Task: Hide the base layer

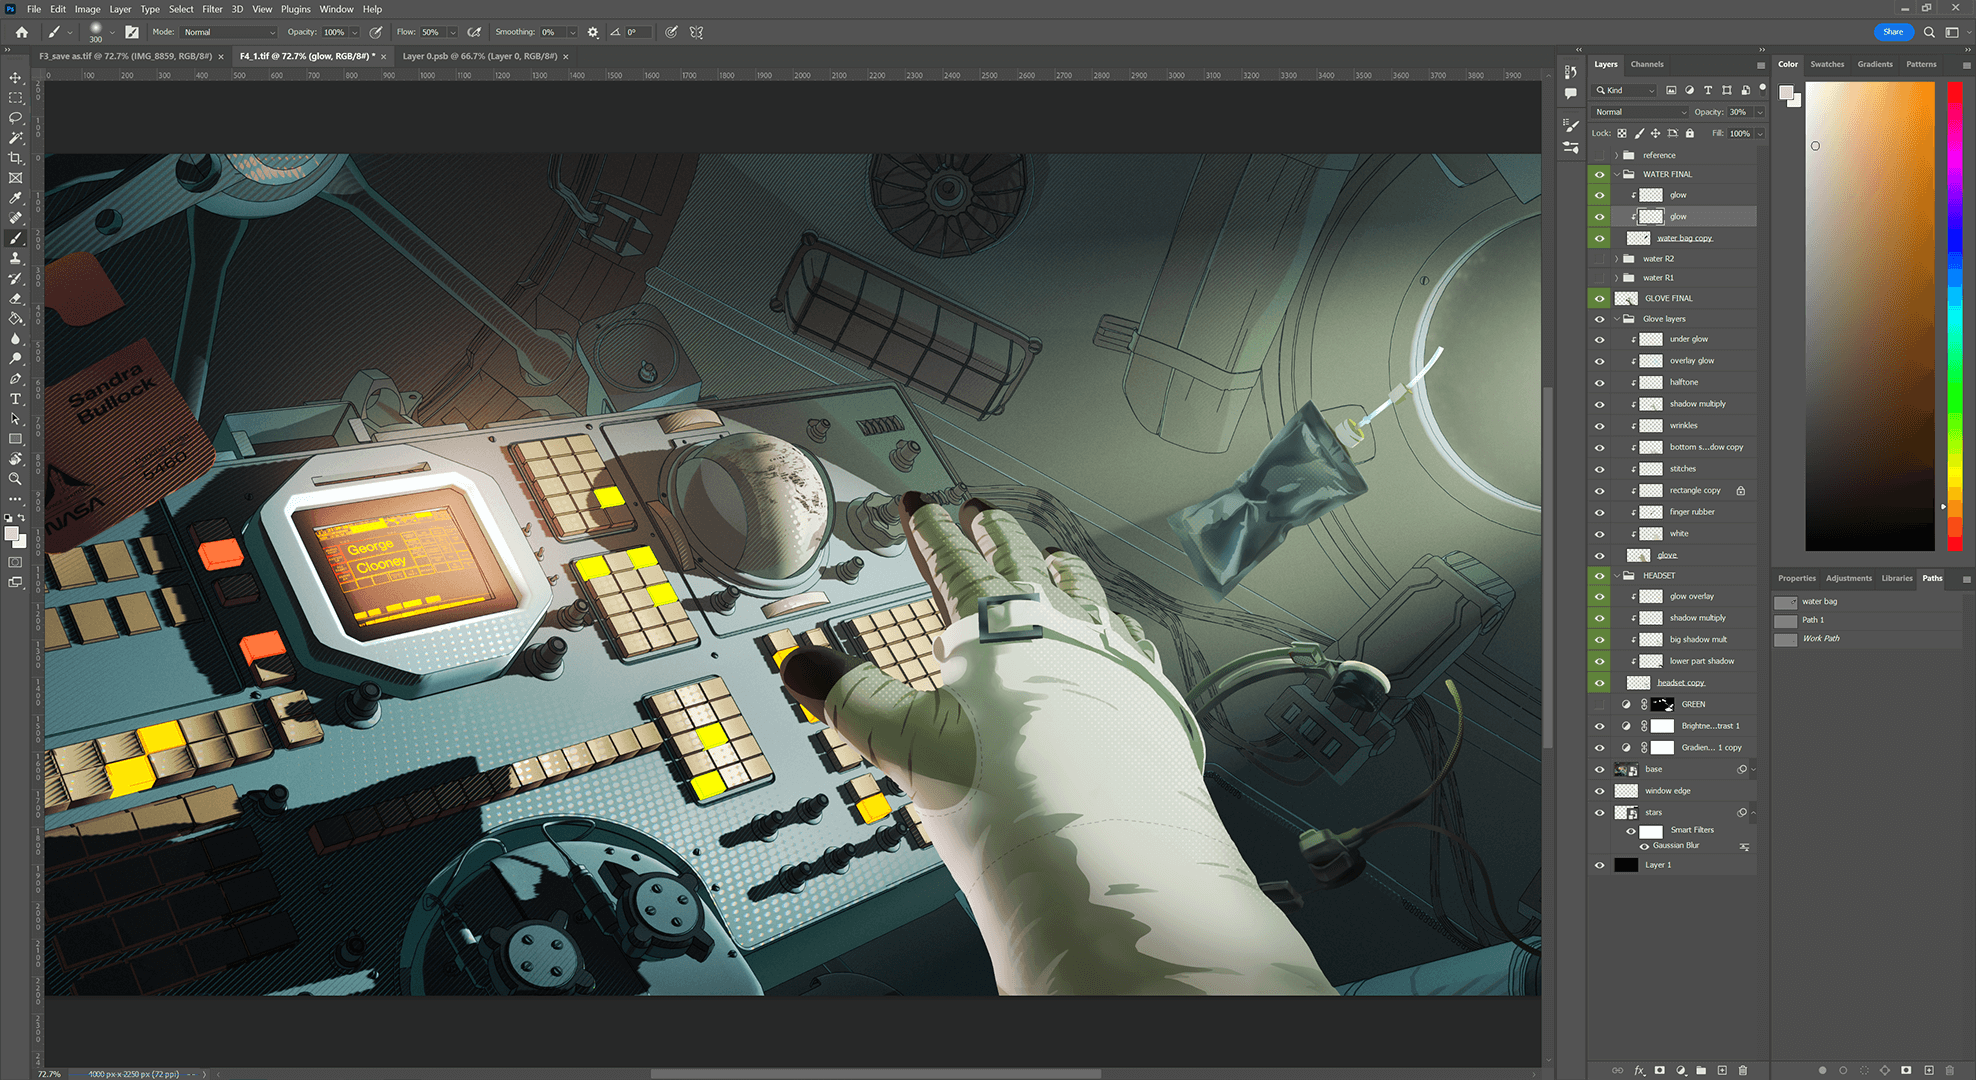Action: coord(1599,770)
